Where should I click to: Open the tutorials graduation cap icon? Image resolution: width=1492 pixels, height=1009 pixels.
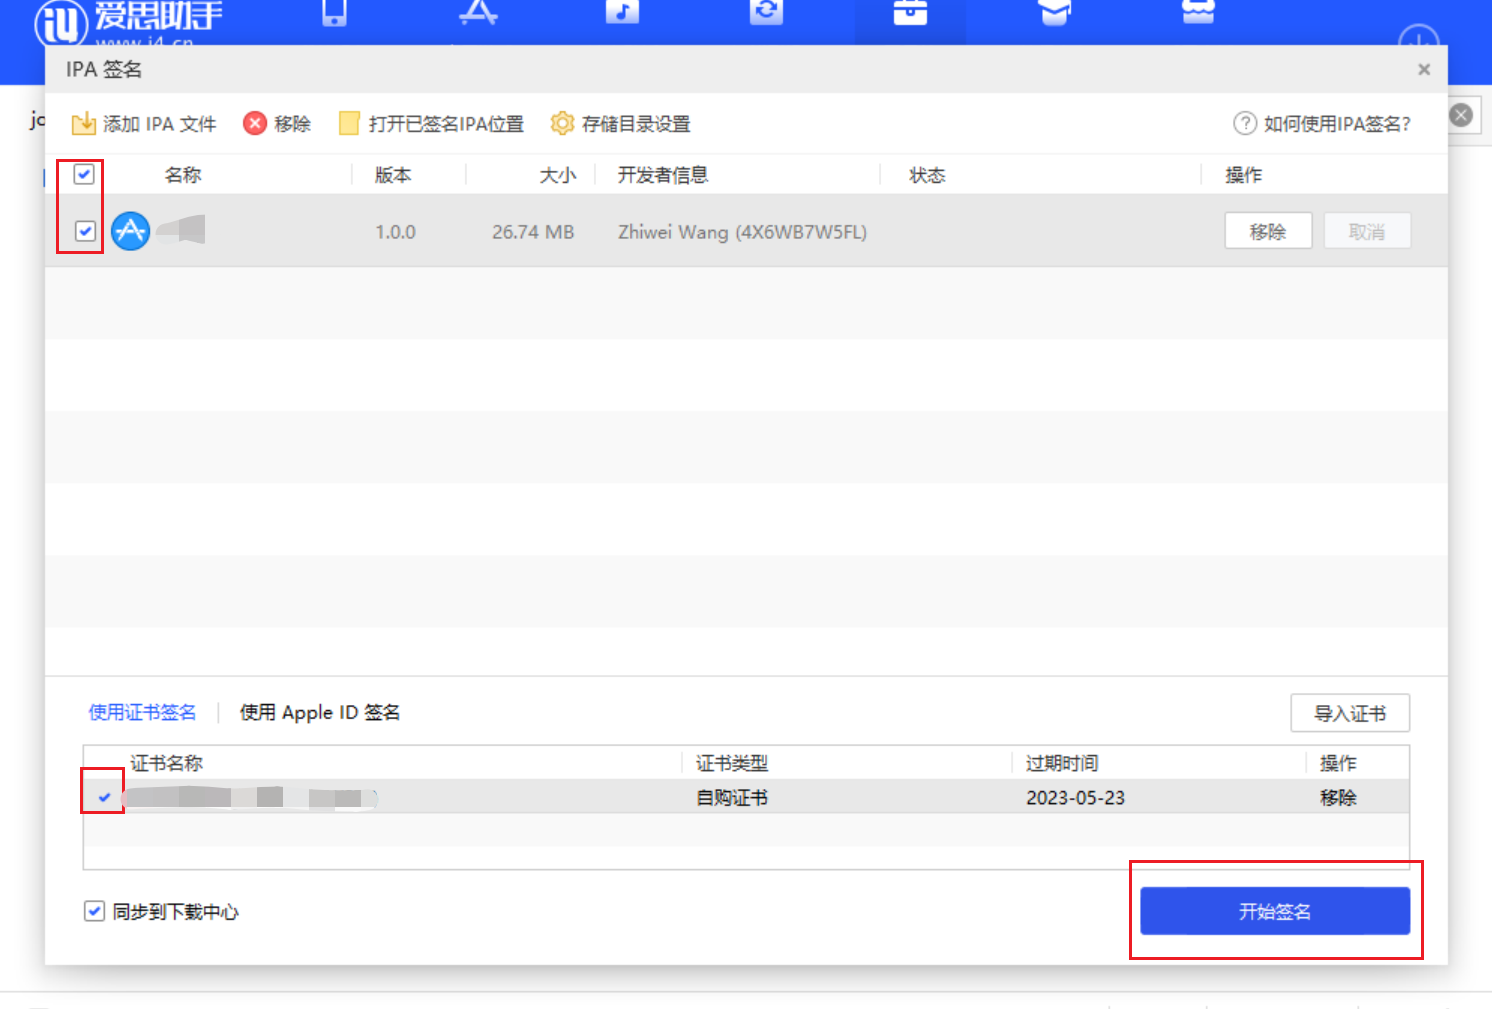(x=1055, y=12)
